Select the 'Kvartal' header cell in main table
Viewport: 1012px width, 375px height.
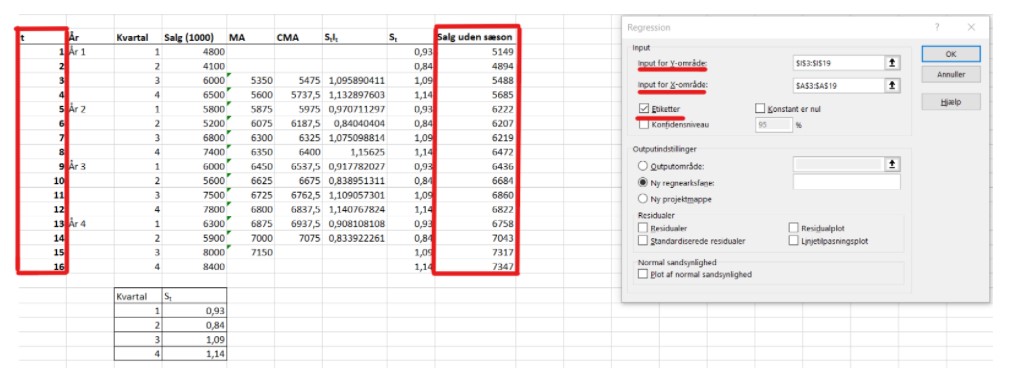coord(138,37)
